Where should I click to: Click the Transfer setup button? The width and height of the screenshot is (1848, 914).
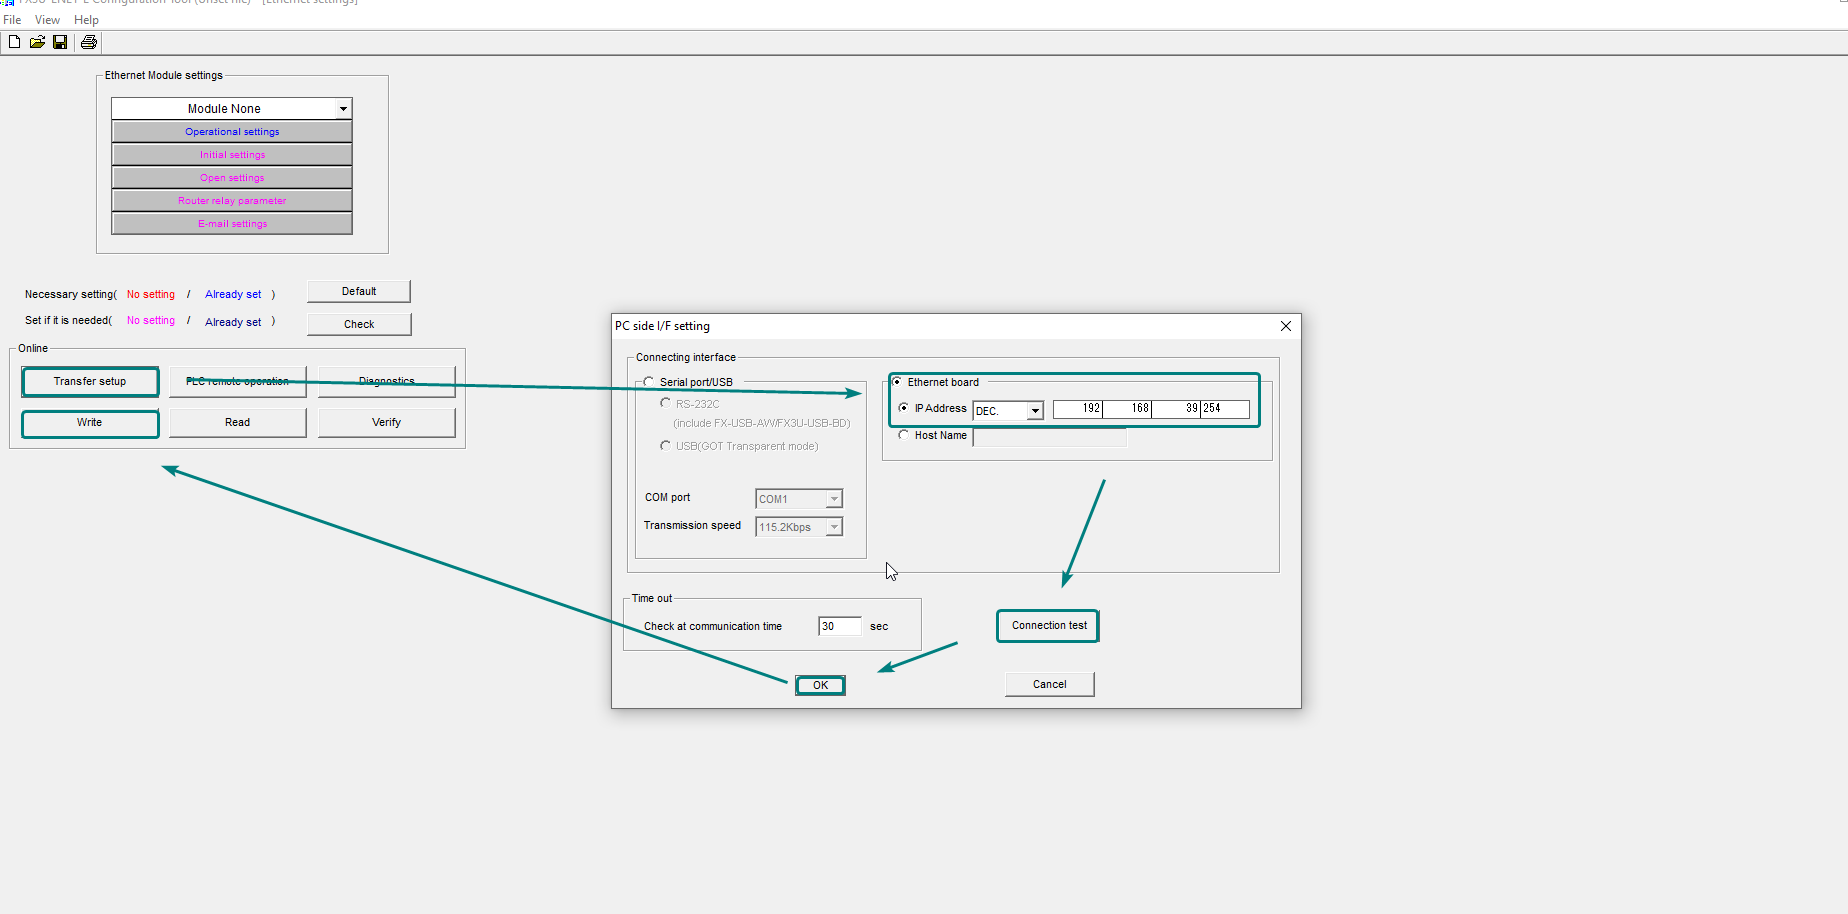coord(90,381)
